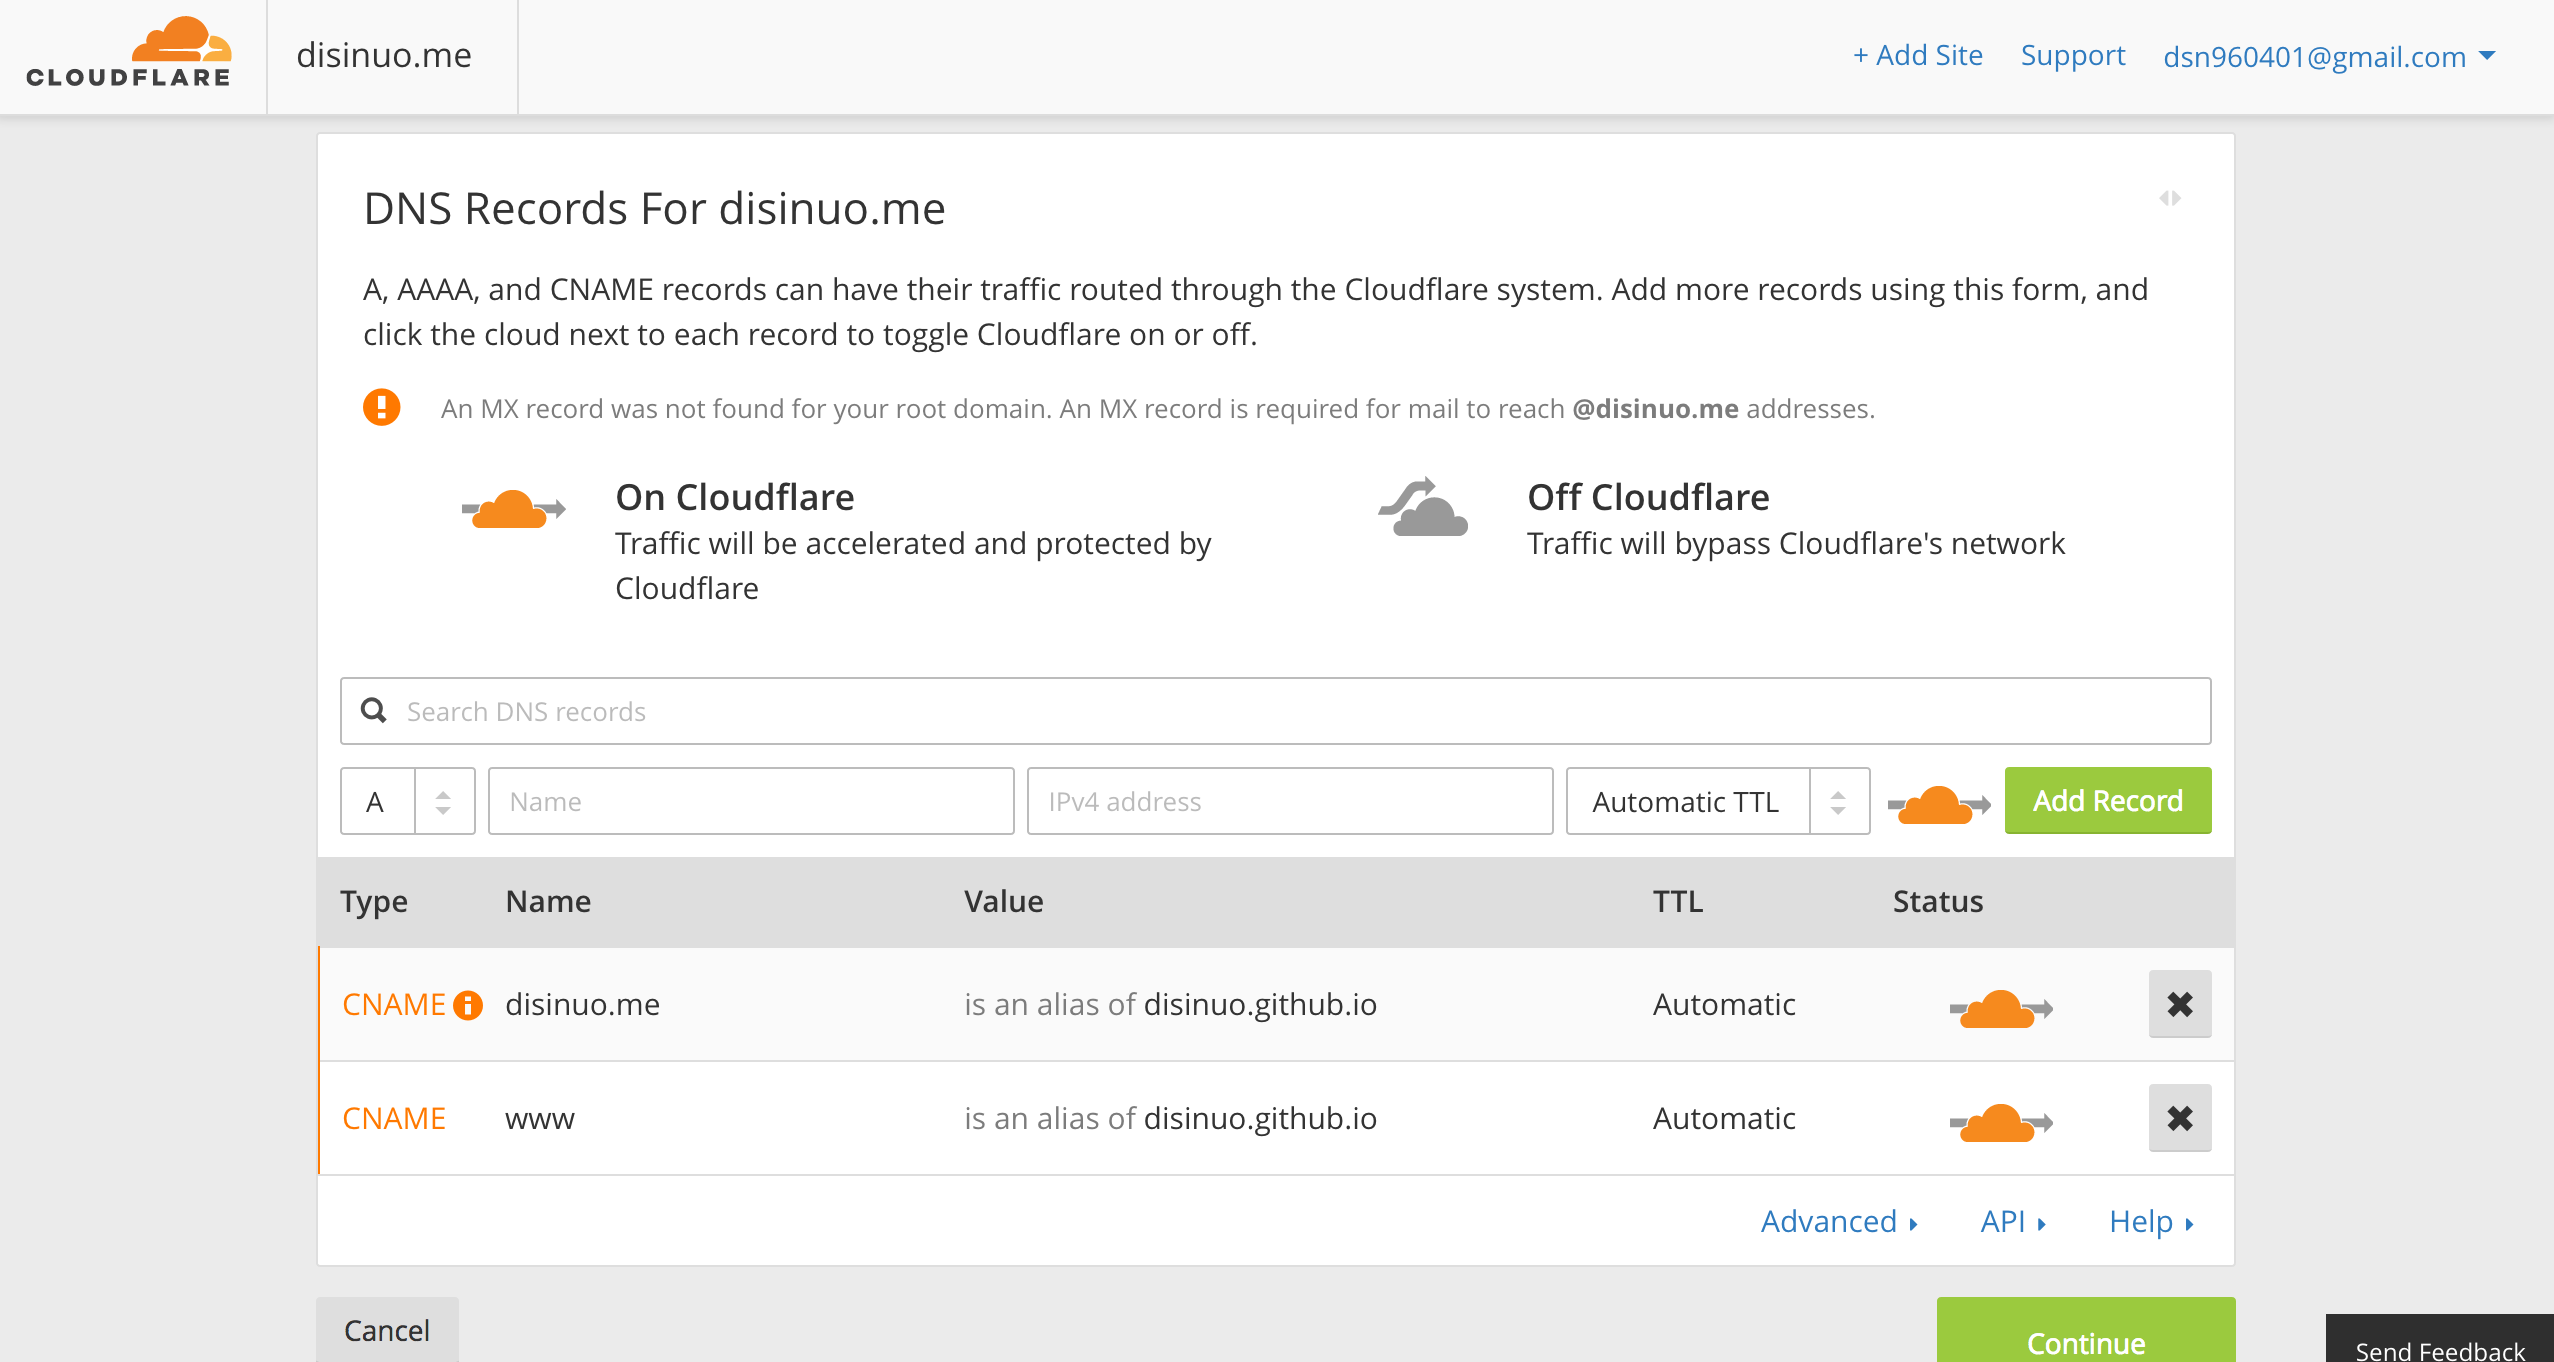
Task: Click the + Add Site link
Action: tap(1917, 56)
